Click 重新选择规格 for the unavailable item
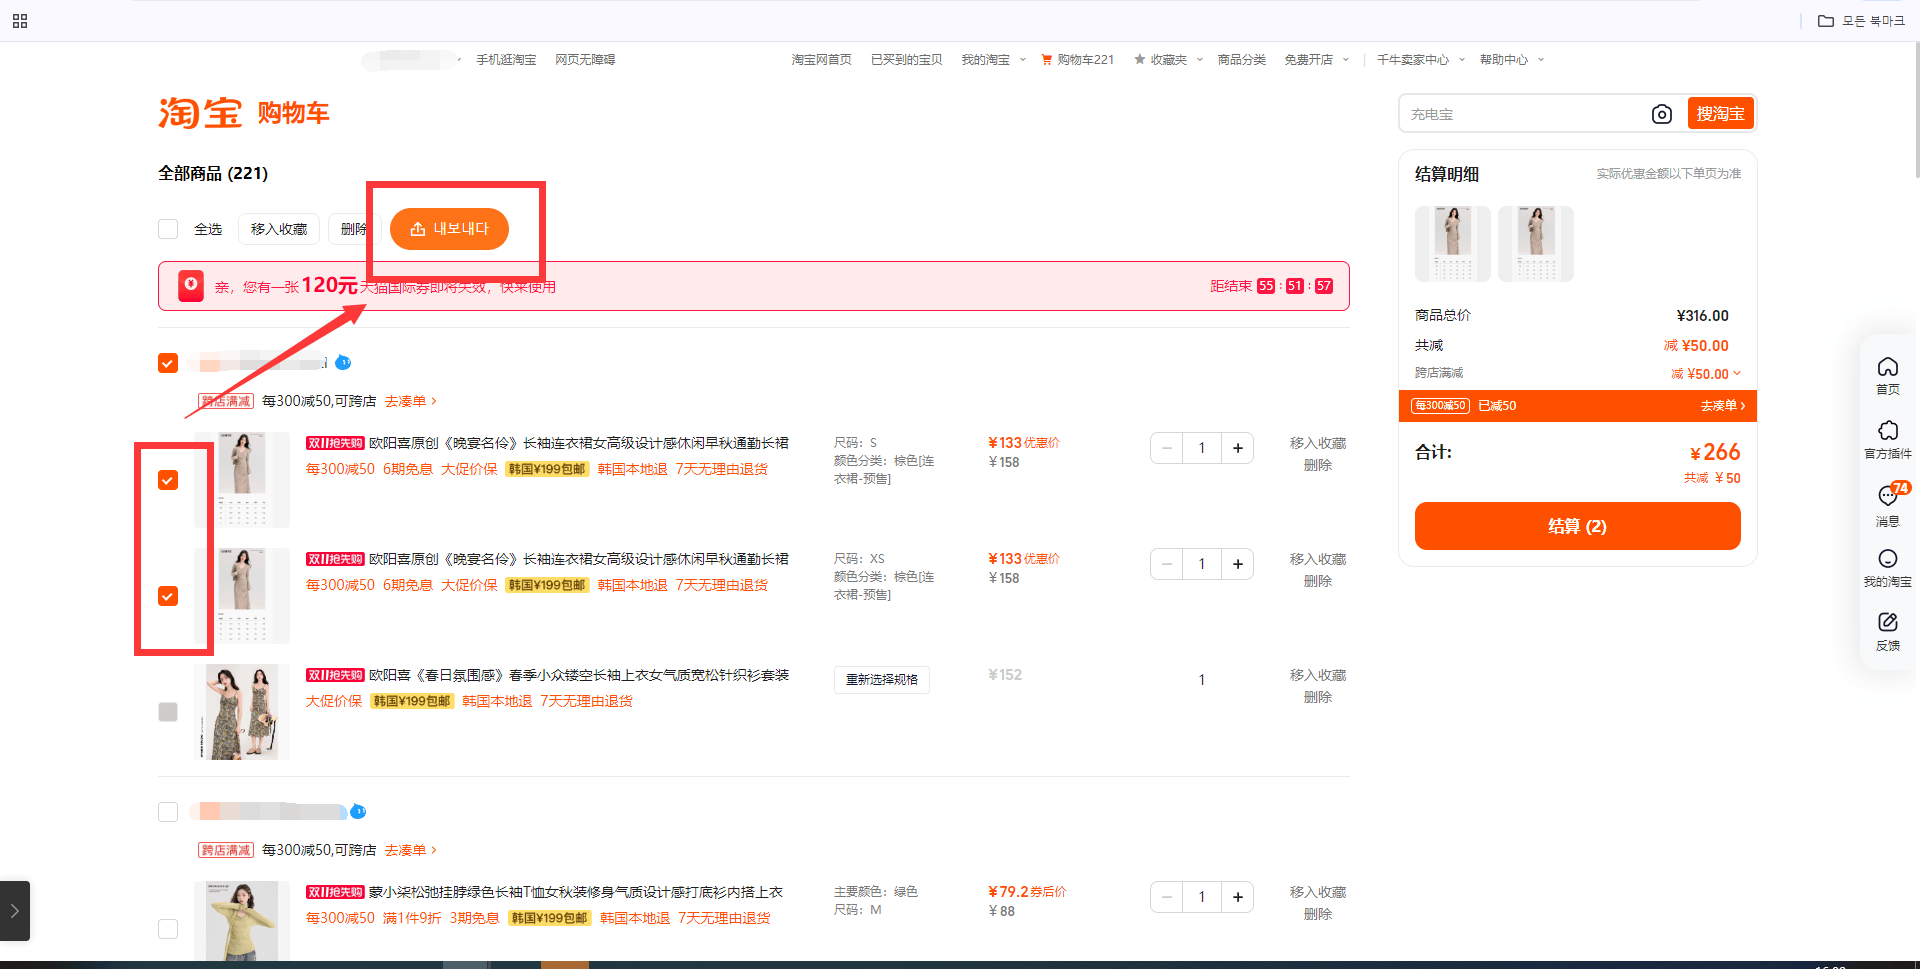 pos(882,680)
